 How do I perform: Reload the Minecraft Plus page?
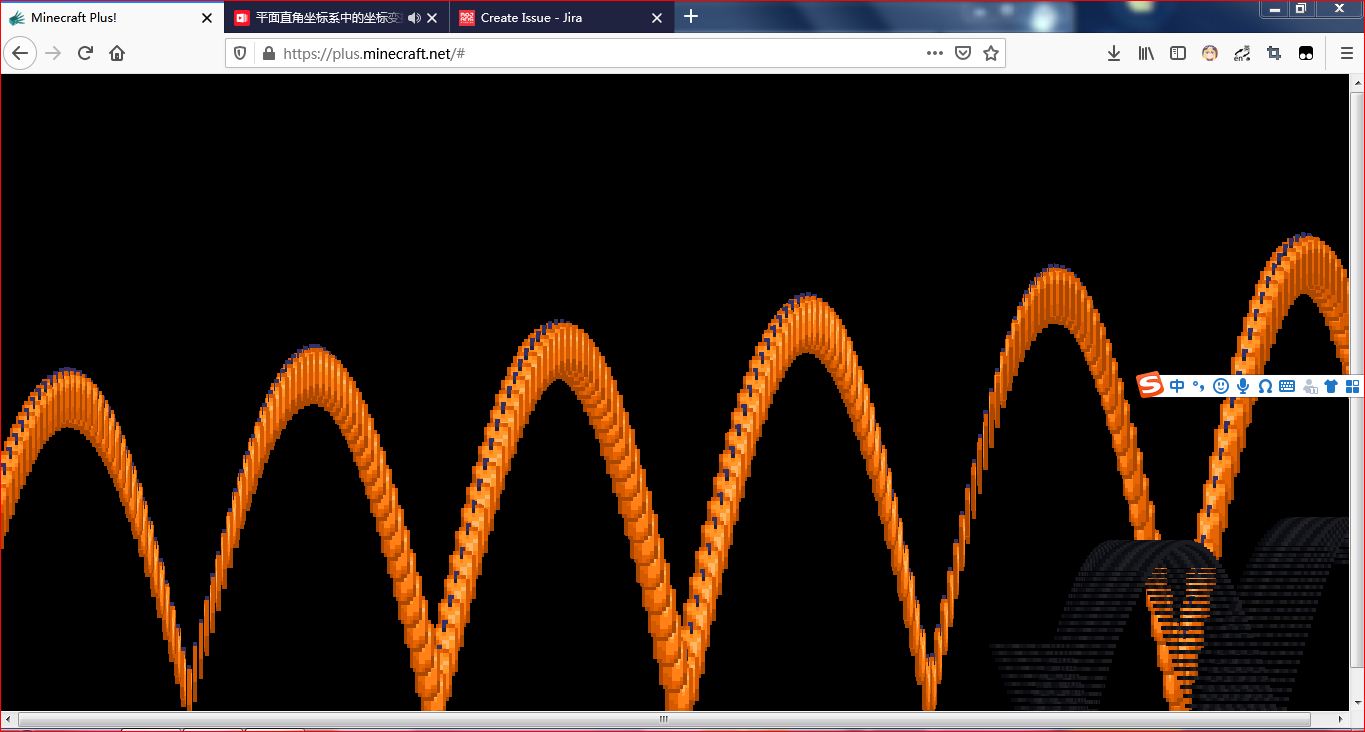coord(85,53)
